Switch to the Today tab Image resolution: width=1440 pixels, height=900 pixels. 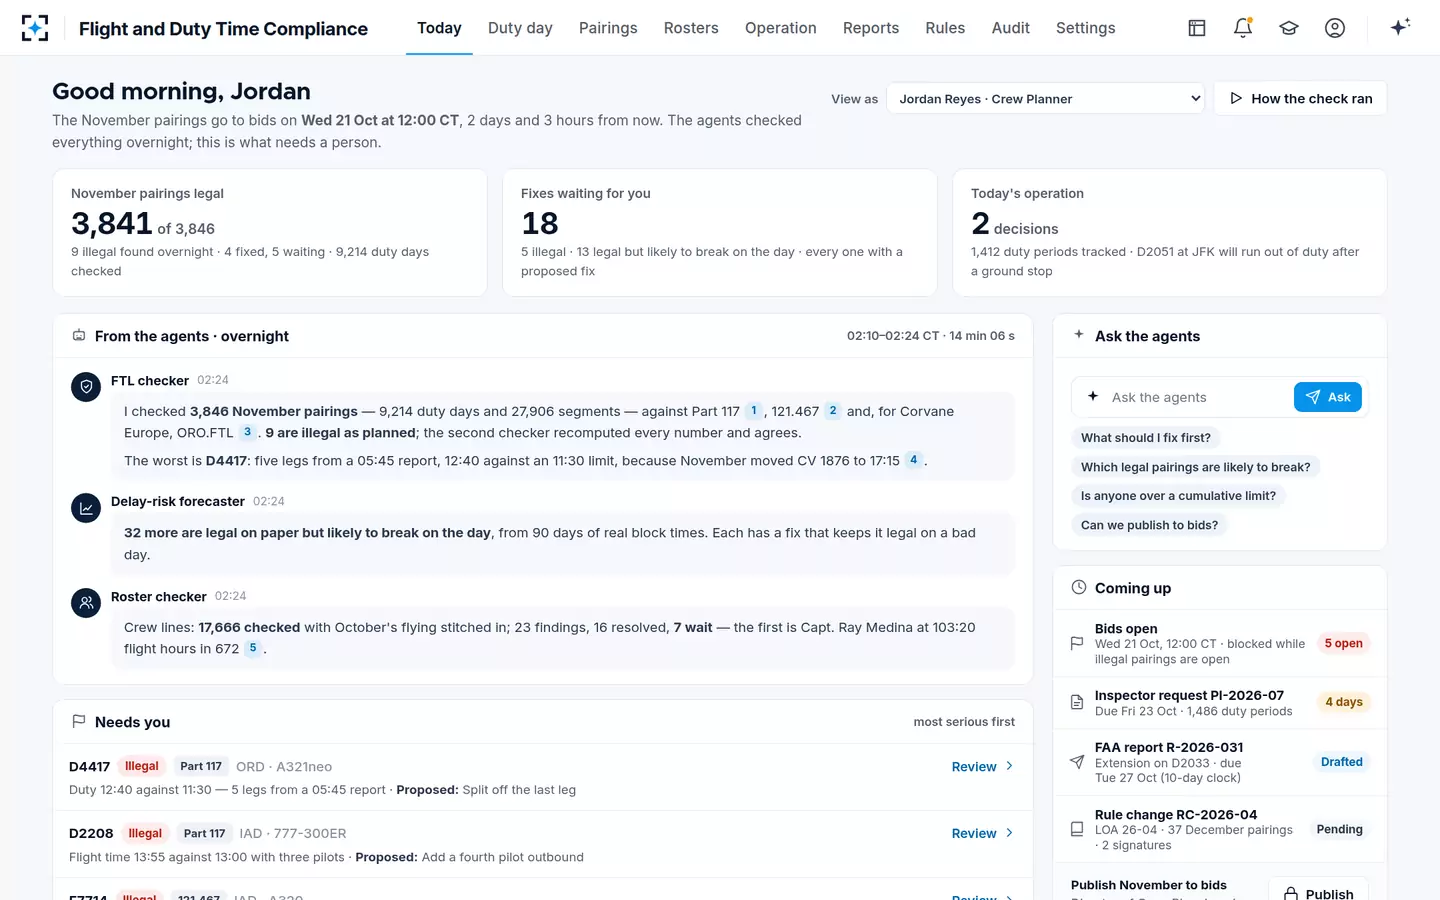tap(439, 28)
